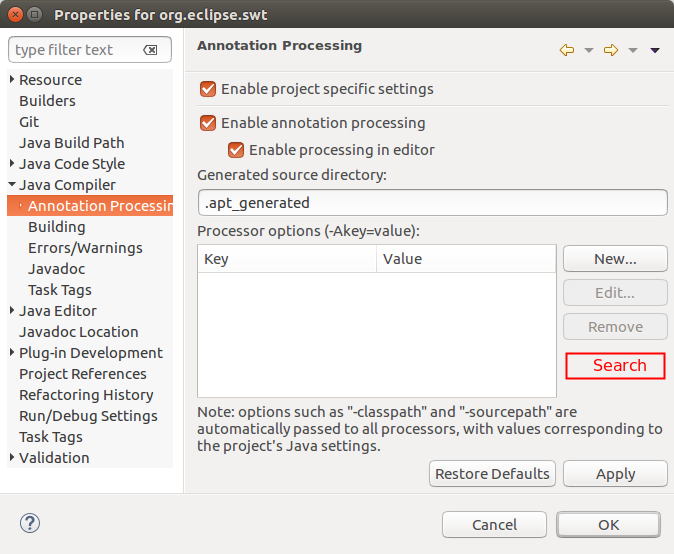
Task: Close the Properties dialog window
Action: (x=15, y=15)
